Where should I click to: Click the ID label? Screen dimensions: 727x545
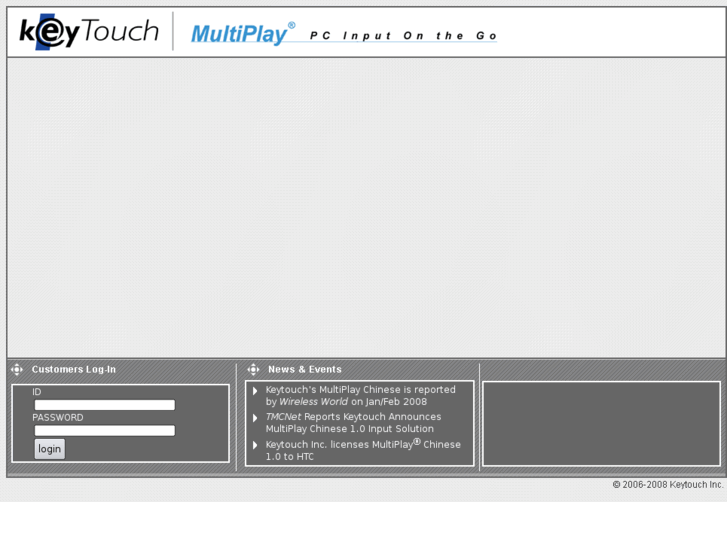tap(37, 392)
